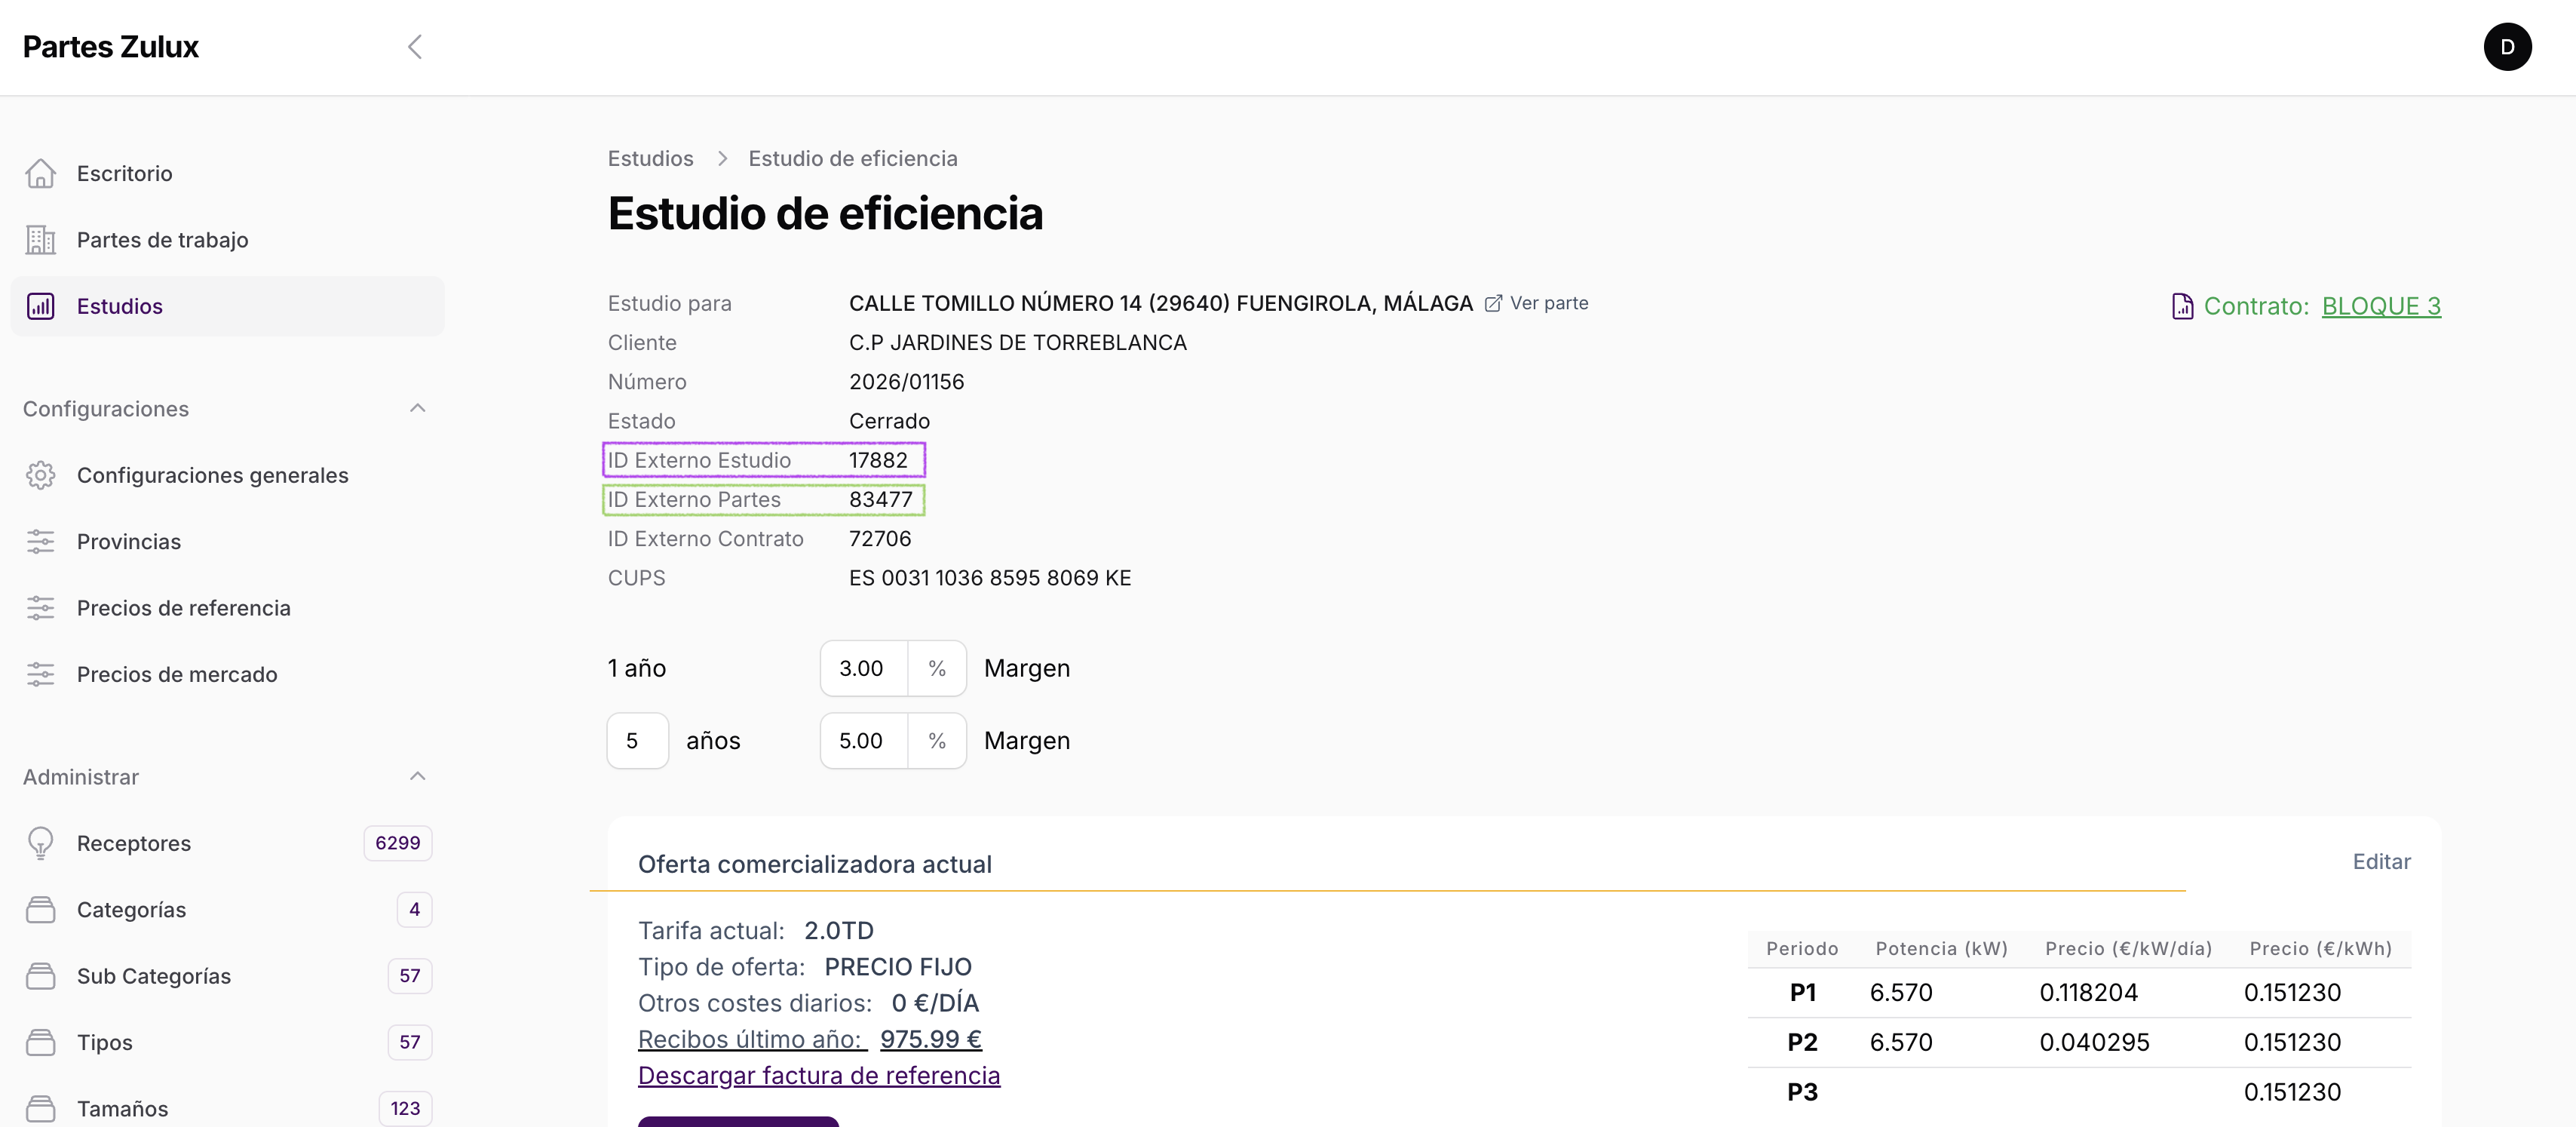Open contract BLOQUE 3 link
2576x1127 pixels.
coord(2381,306)
